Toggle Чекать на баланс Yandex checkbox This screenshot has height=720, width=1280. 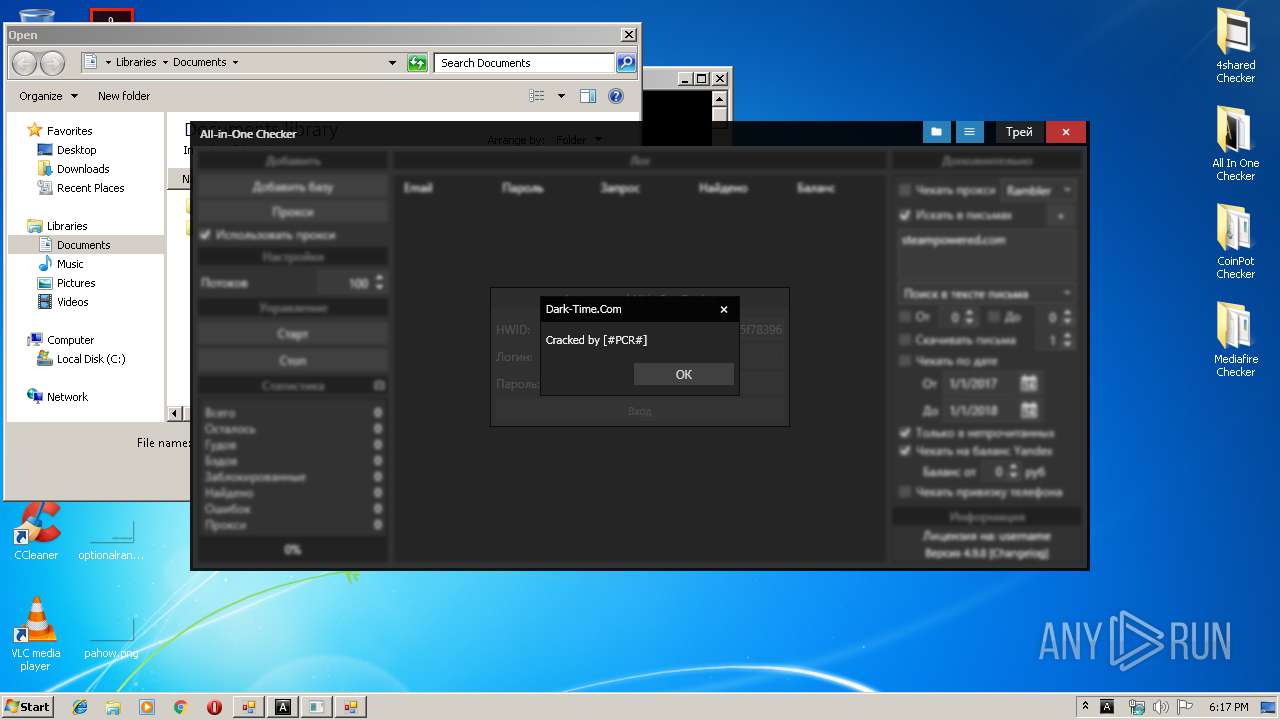(x=905, y=451)
